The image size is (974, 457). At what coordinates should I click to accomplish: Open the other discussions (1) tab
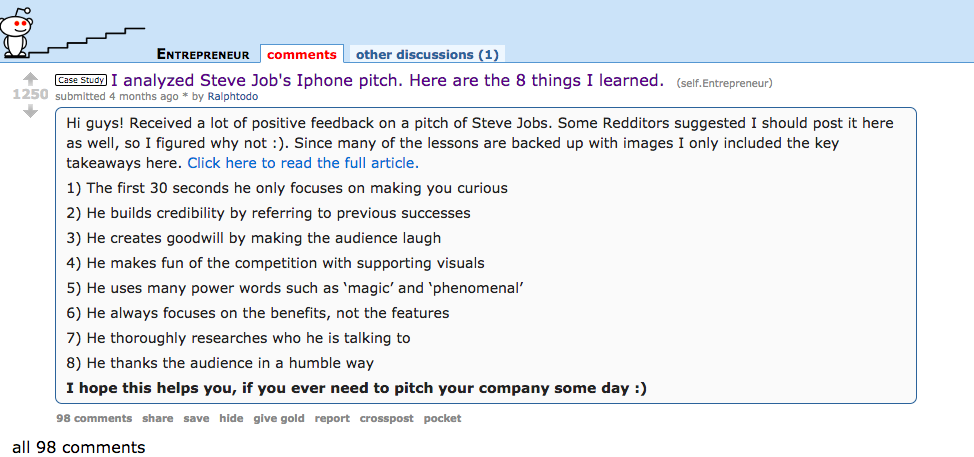tap(427, 54)
